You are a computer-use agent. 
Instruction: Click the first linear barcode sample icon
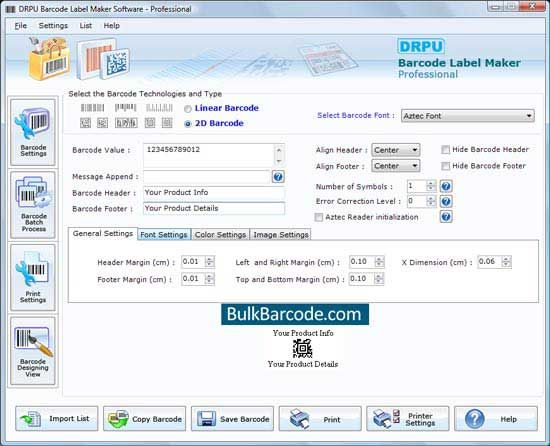(92, 108)
